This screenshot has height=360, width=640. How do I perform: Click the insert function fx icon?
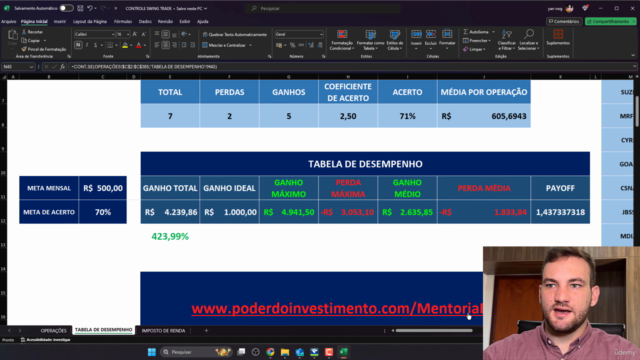62,67
